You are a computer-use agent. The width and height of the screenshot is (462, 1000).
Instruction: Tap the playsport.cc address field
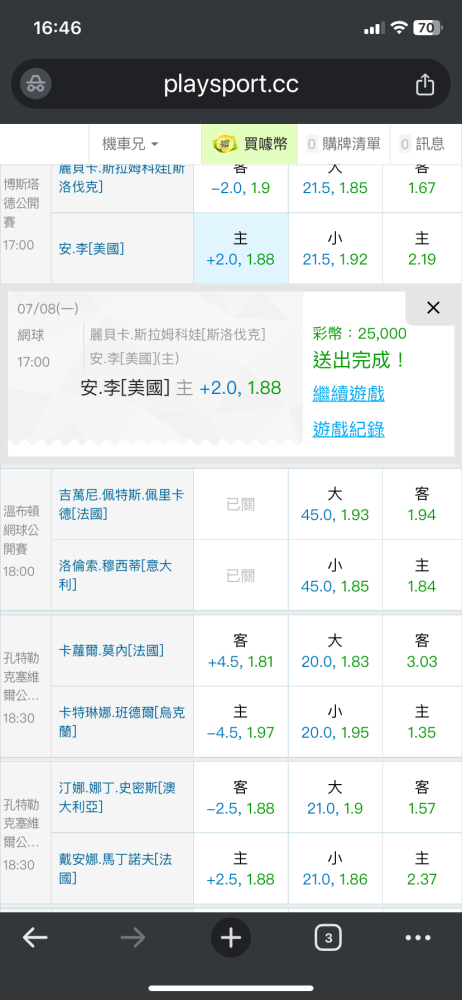pos(231,84)
